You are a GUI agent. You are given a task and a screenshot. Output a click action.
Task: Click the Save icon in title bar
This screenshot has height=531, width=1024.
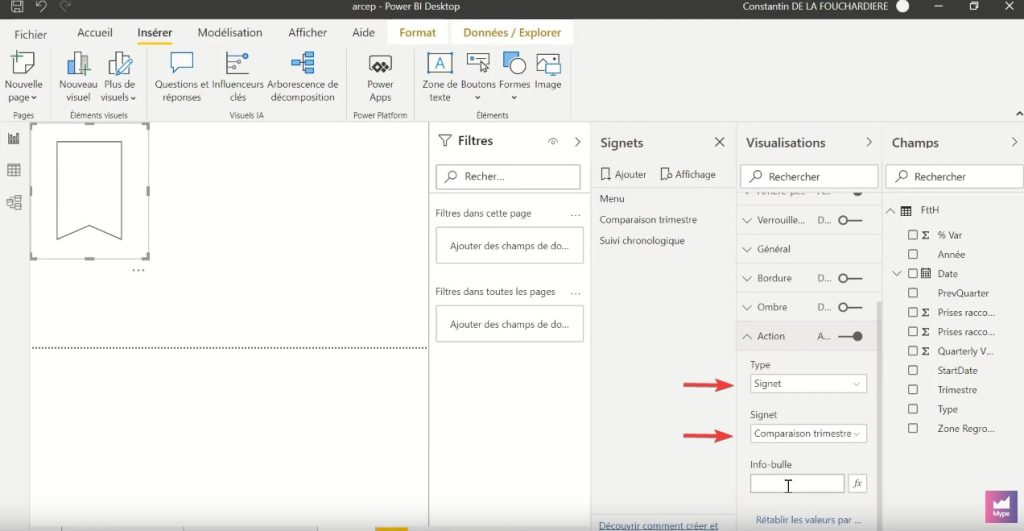coord(17,7)
